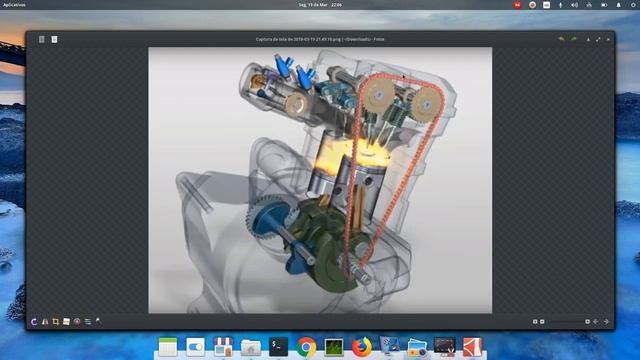Image resolution: width=640 pixels, height=360 pixels.
Task: Launch the Calendar app from the dock
Action: tap(168, 347)
